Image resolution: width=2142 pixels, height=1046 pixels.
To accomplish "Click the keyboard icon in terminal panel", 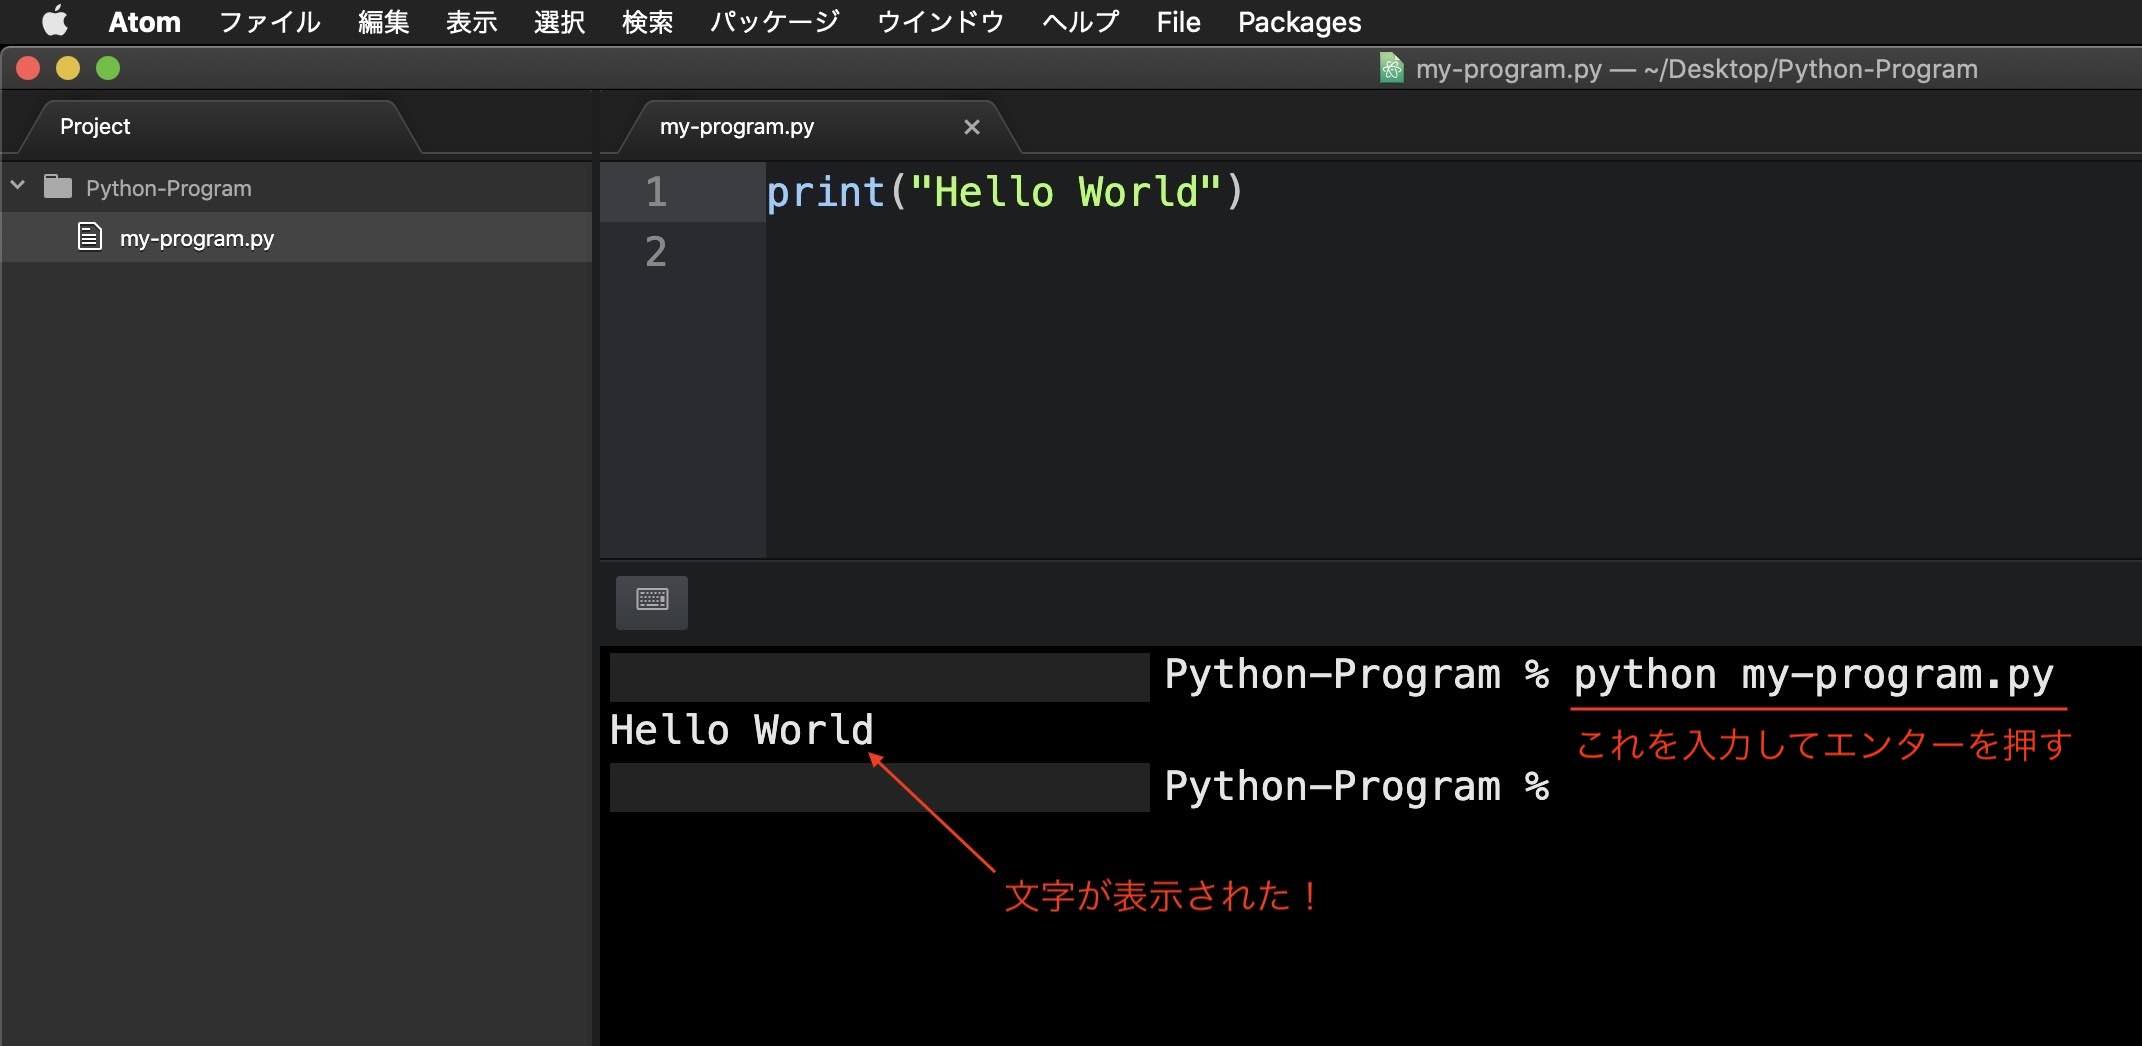I will [652, 601].
